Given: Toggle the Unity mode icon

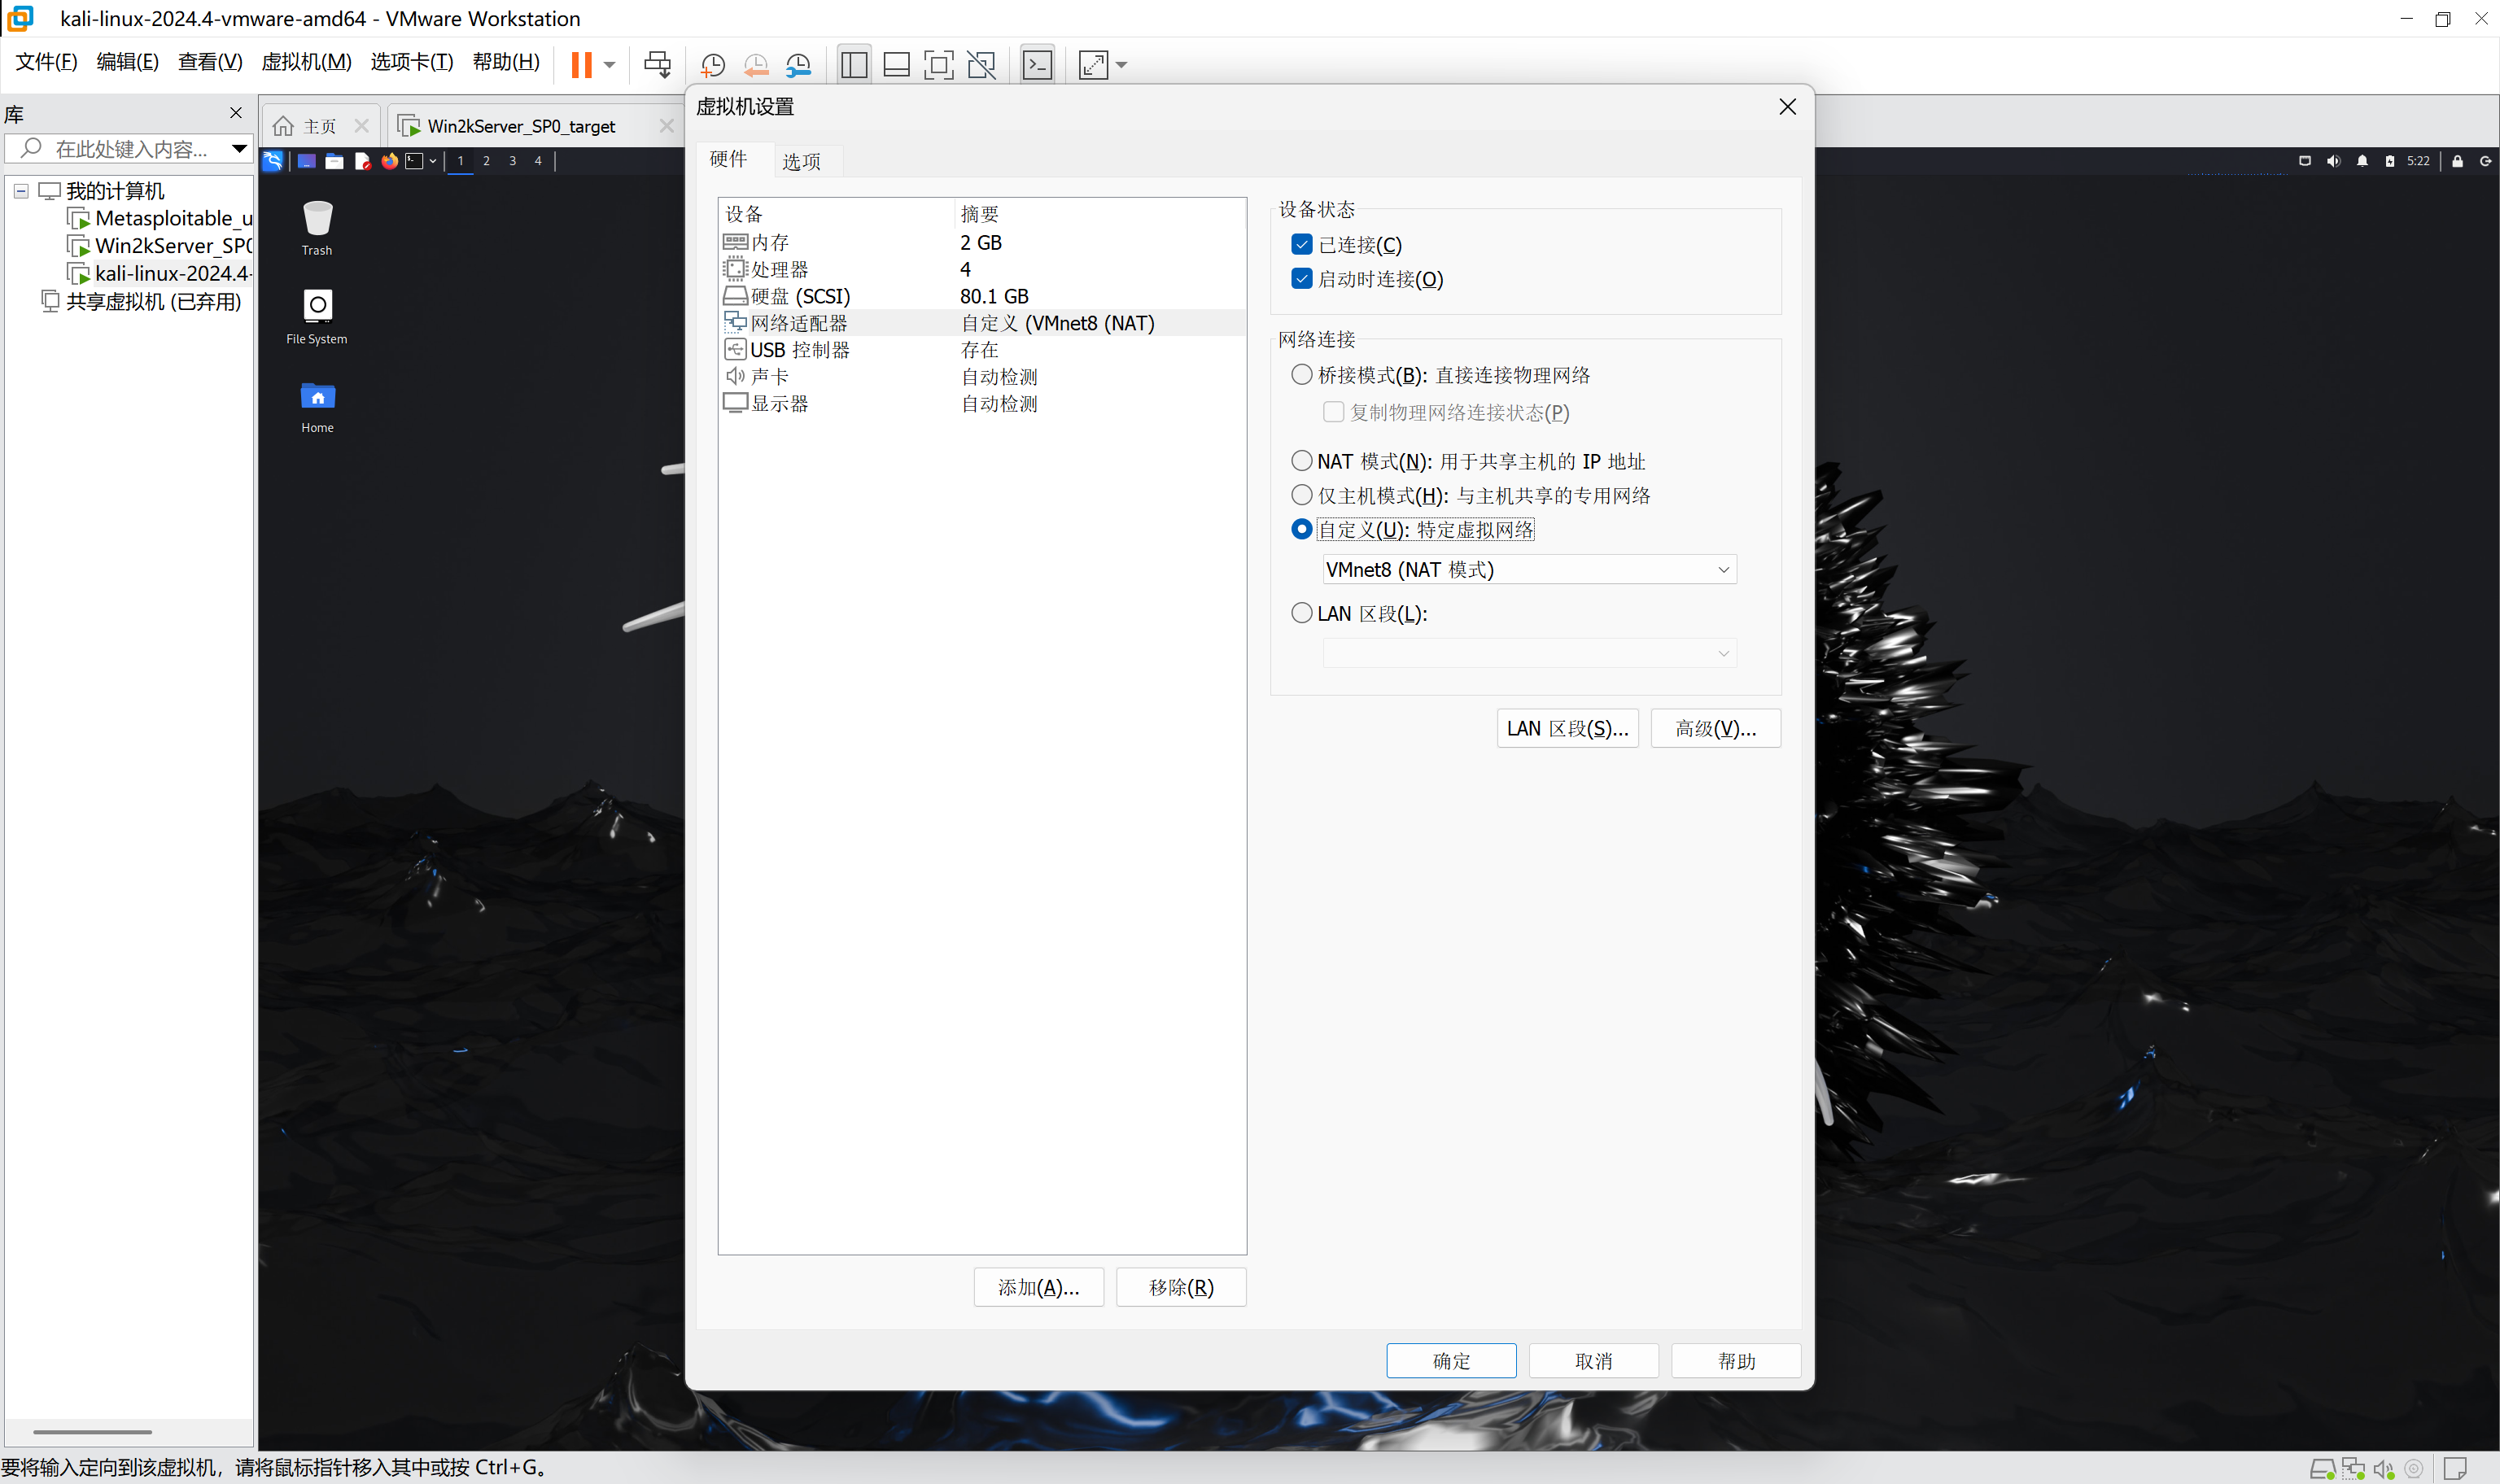Looking at the screenshot, I should tap(981, 65).
